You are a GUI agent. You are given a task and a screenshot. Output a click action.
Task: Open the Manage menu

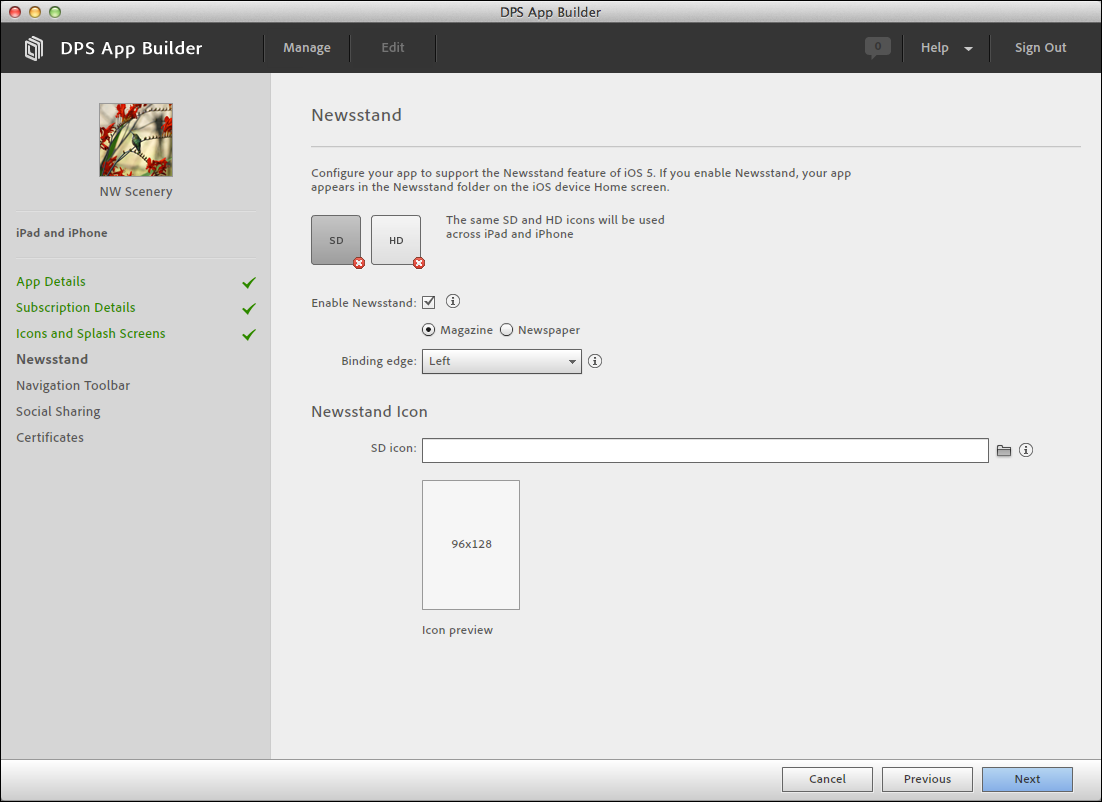tap(307, 48)
